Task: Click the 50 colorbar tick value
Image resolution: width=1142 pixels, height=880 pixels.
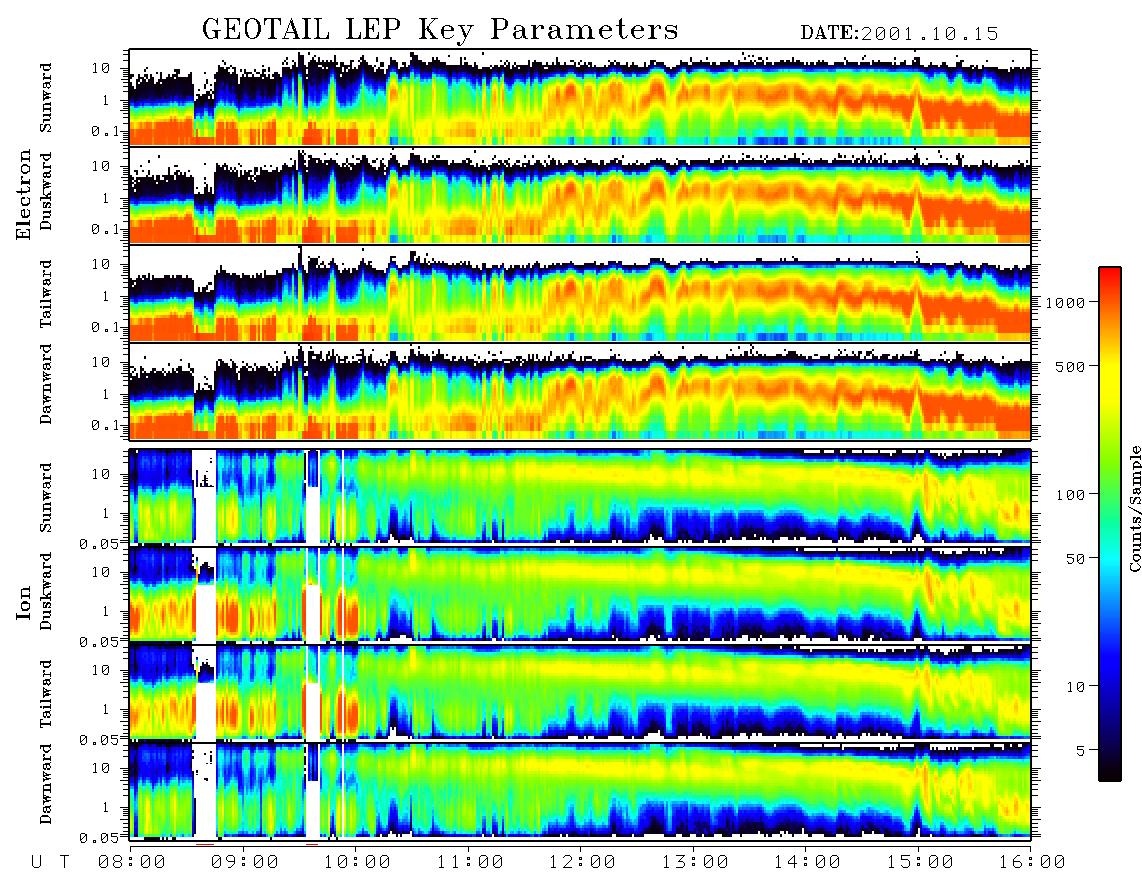Action: [1075, 559]
